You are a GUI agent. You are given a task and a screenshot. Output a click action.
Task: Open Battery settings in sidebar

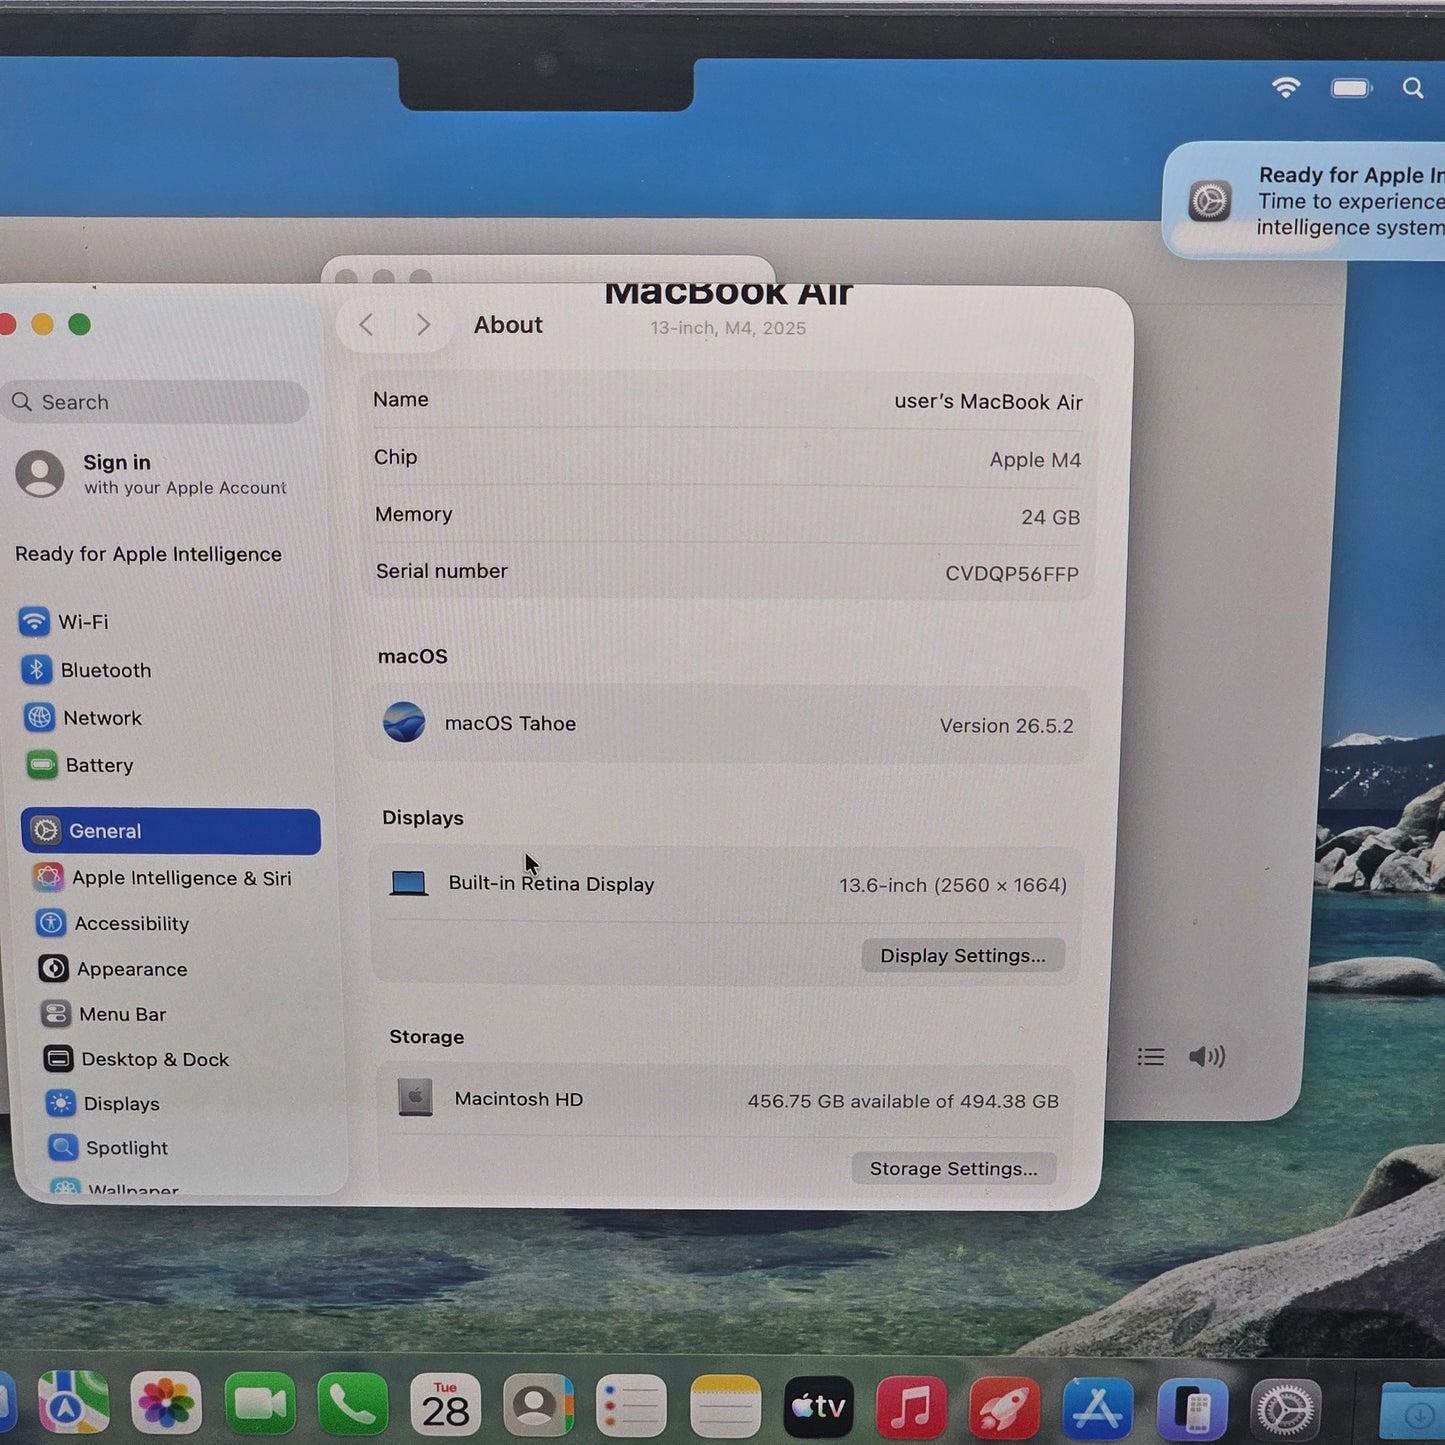point(79,766)
